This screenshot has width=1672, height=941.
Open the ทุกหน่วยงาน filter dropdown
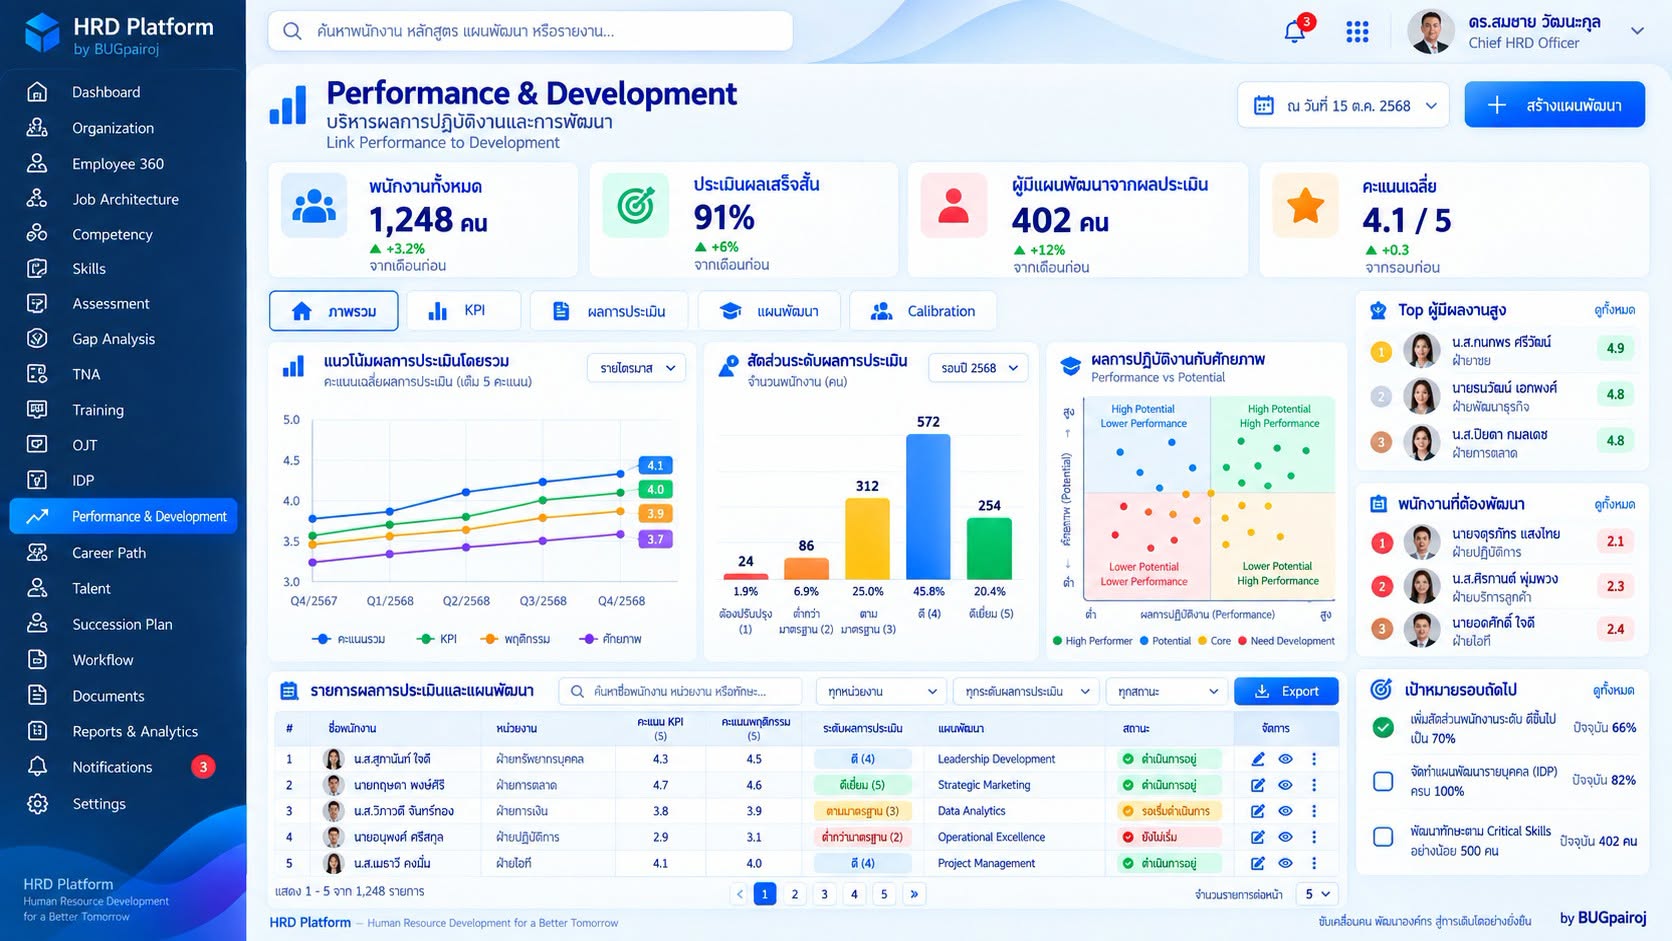pyautogui.click(x=881, y=691)
